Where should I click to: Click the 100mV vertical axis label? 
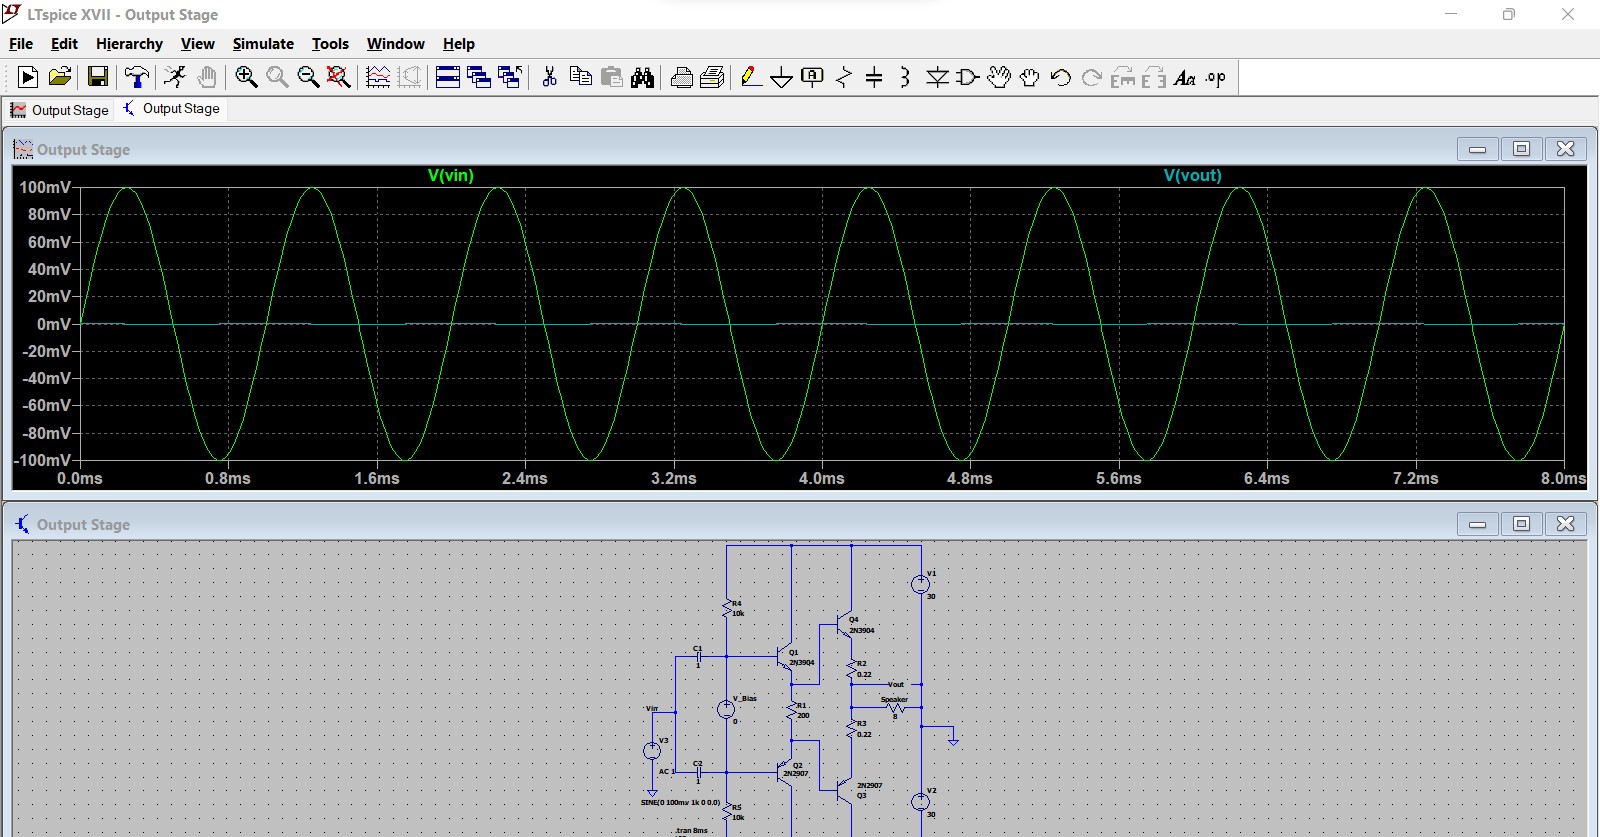click(x=45, y=187)
